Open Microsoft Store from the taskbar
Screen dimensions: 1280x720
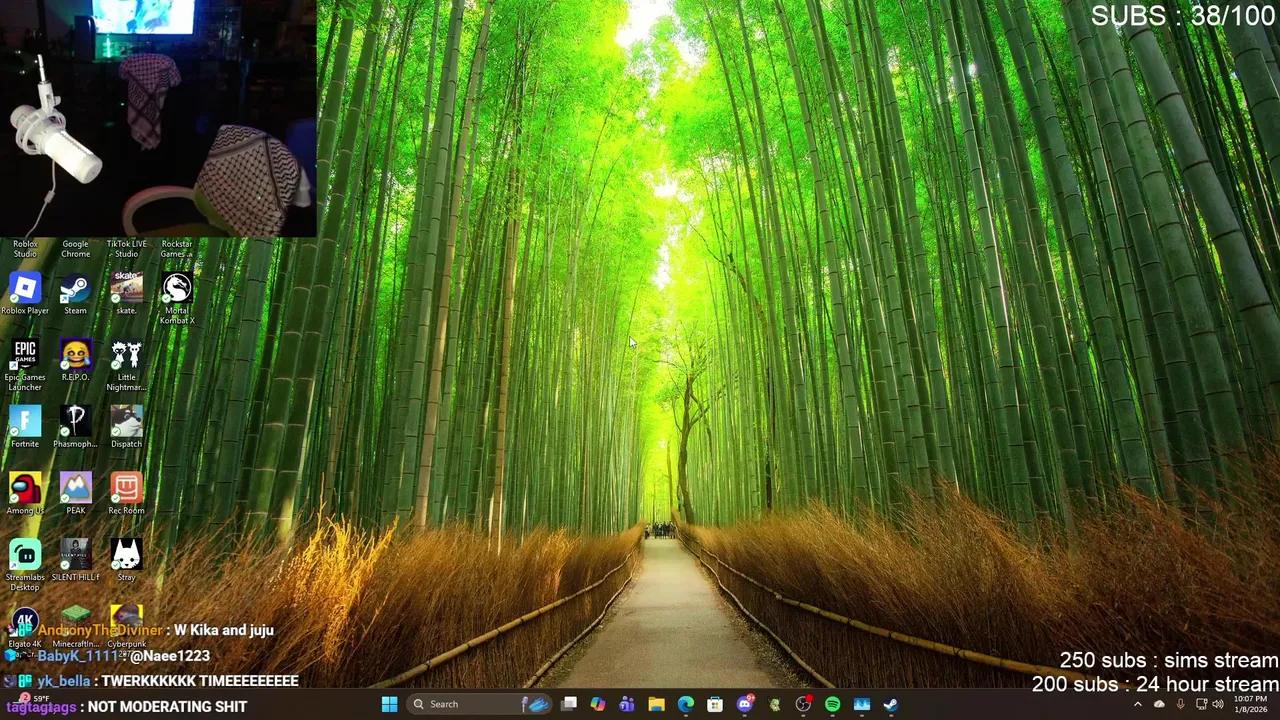point(715,704)
